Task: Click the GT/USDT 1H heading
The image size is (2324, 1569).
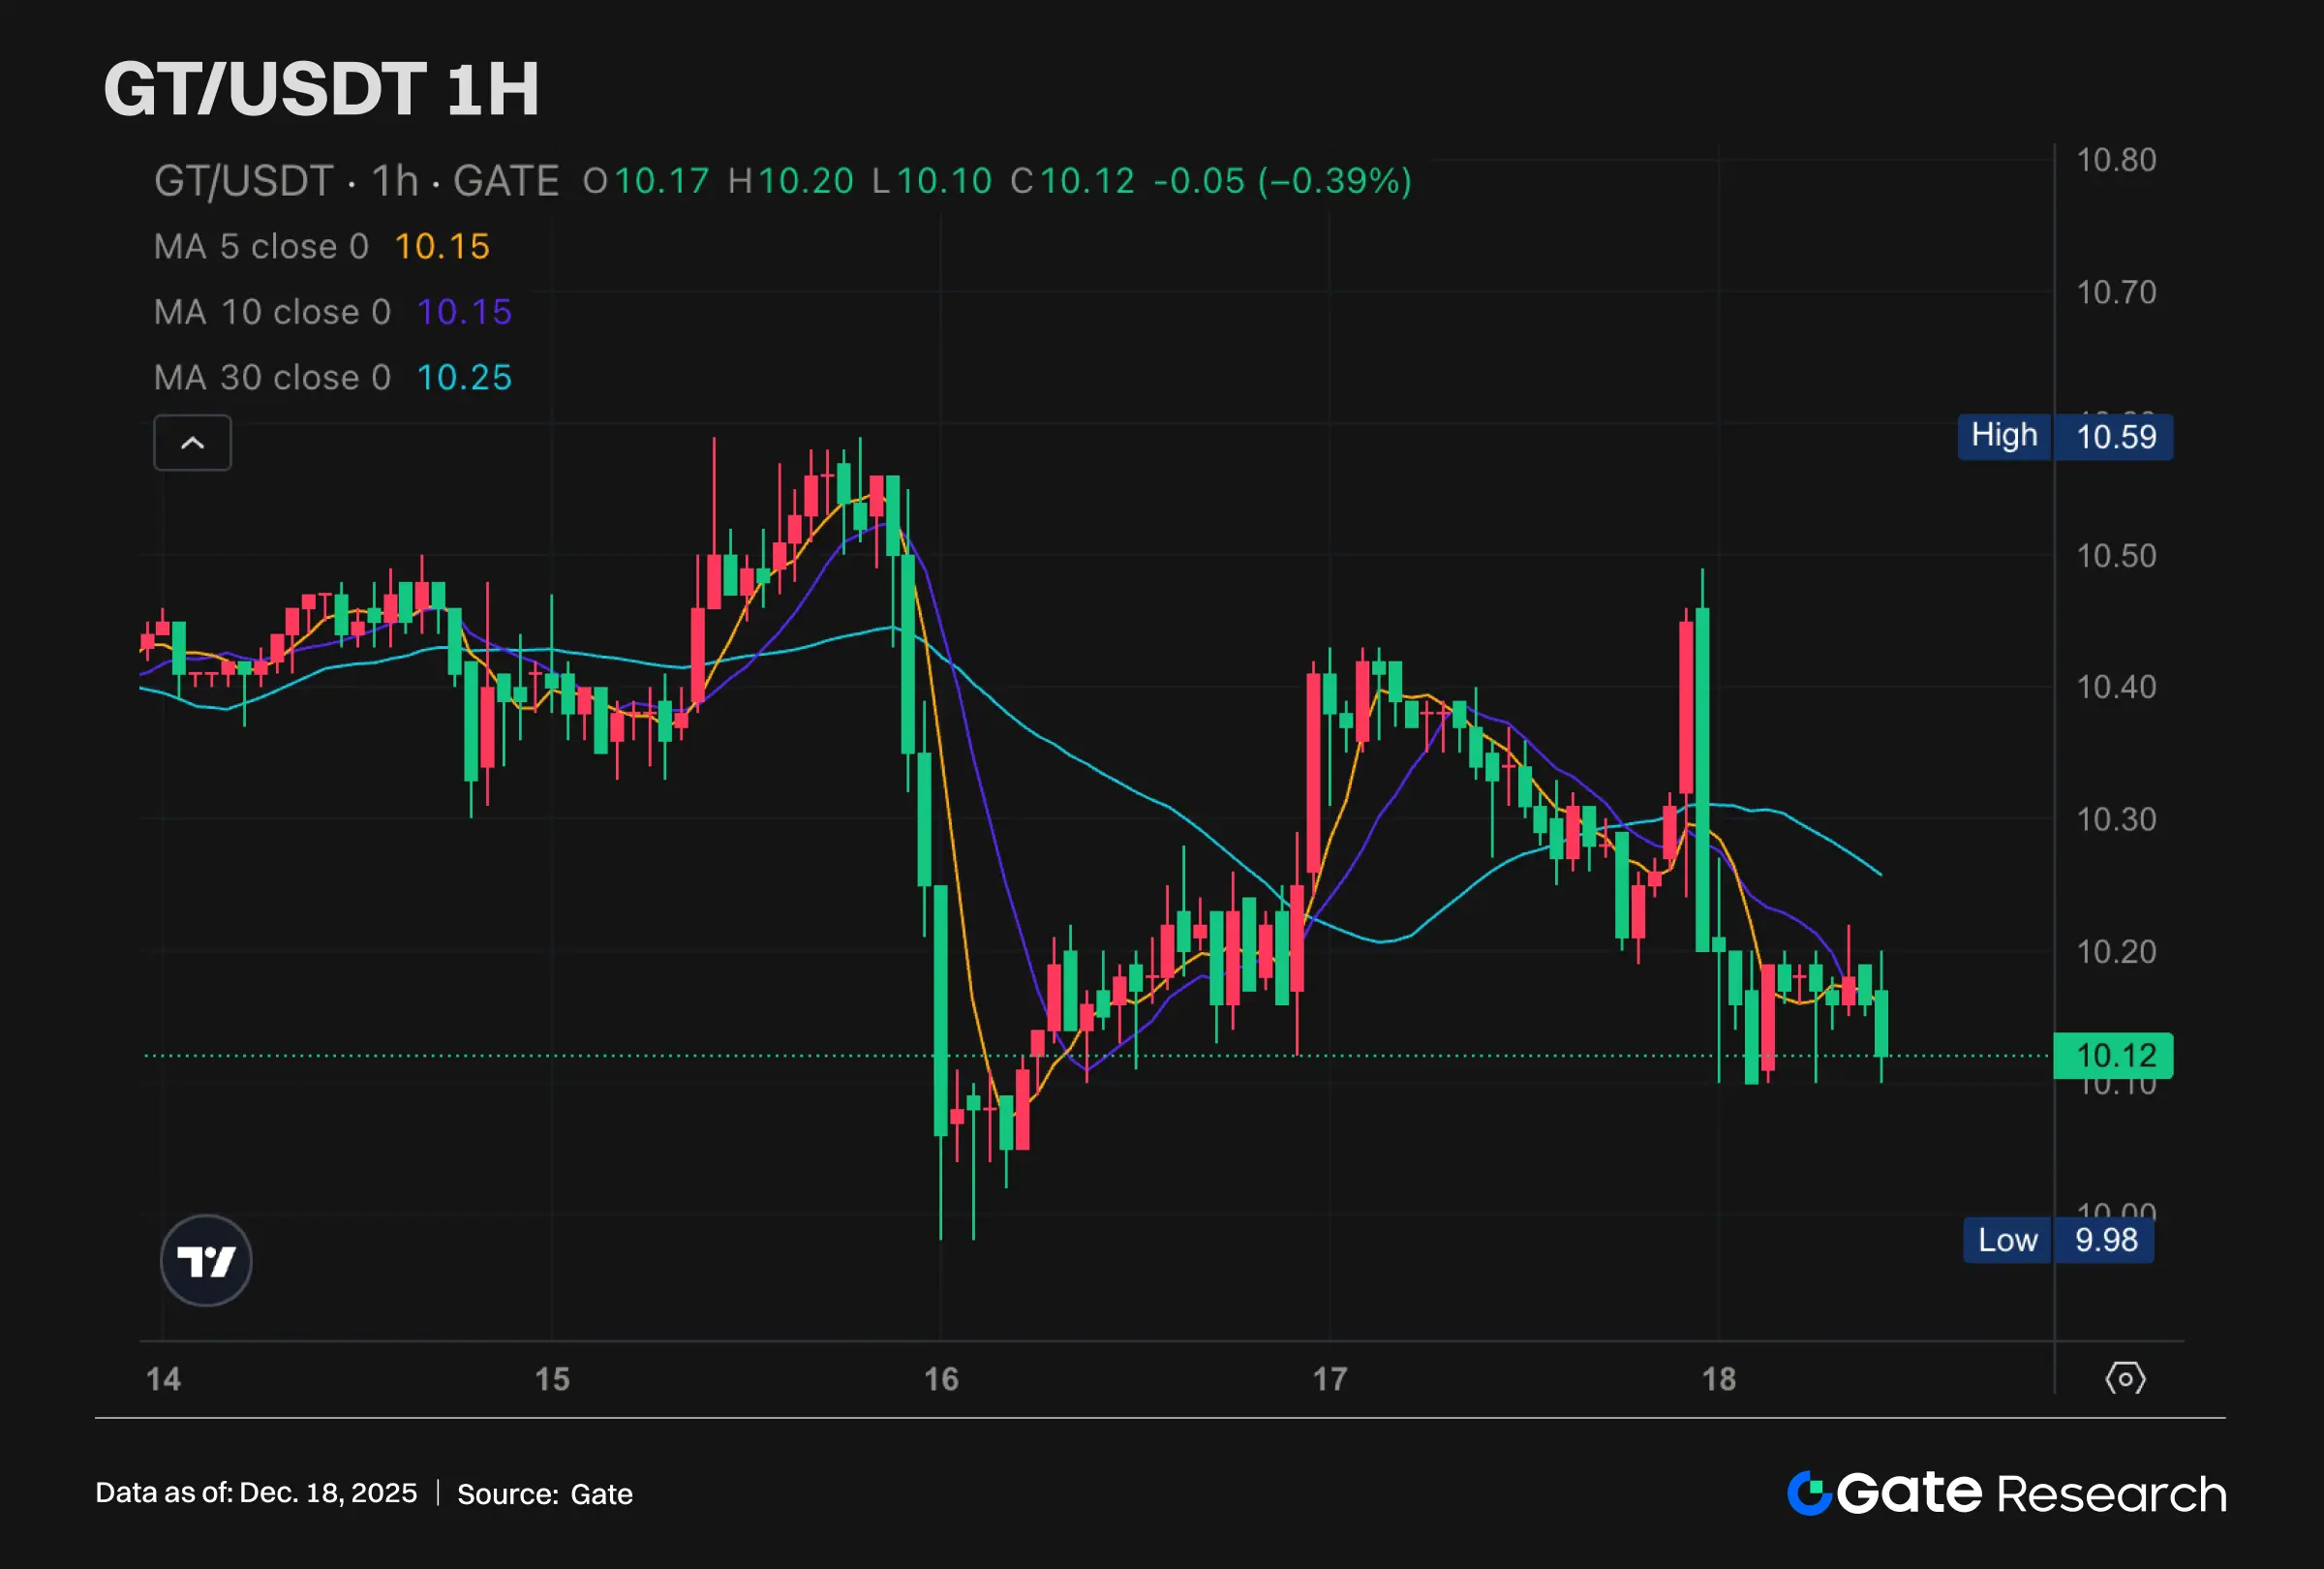Action: [321, 89]
